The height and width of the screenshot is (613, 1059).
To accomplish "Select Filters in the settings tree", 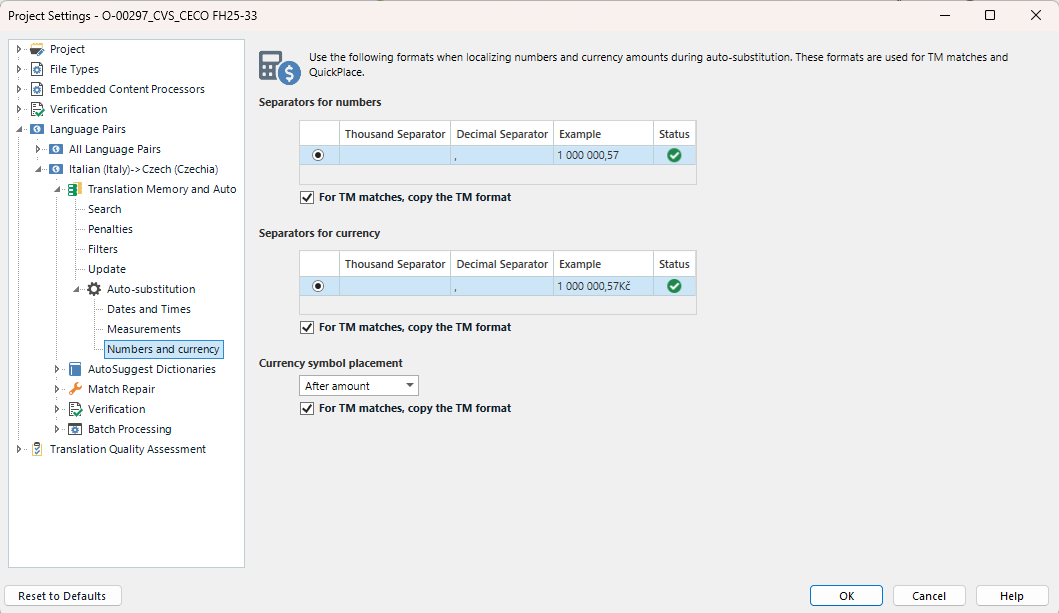I will coord(103,249).
